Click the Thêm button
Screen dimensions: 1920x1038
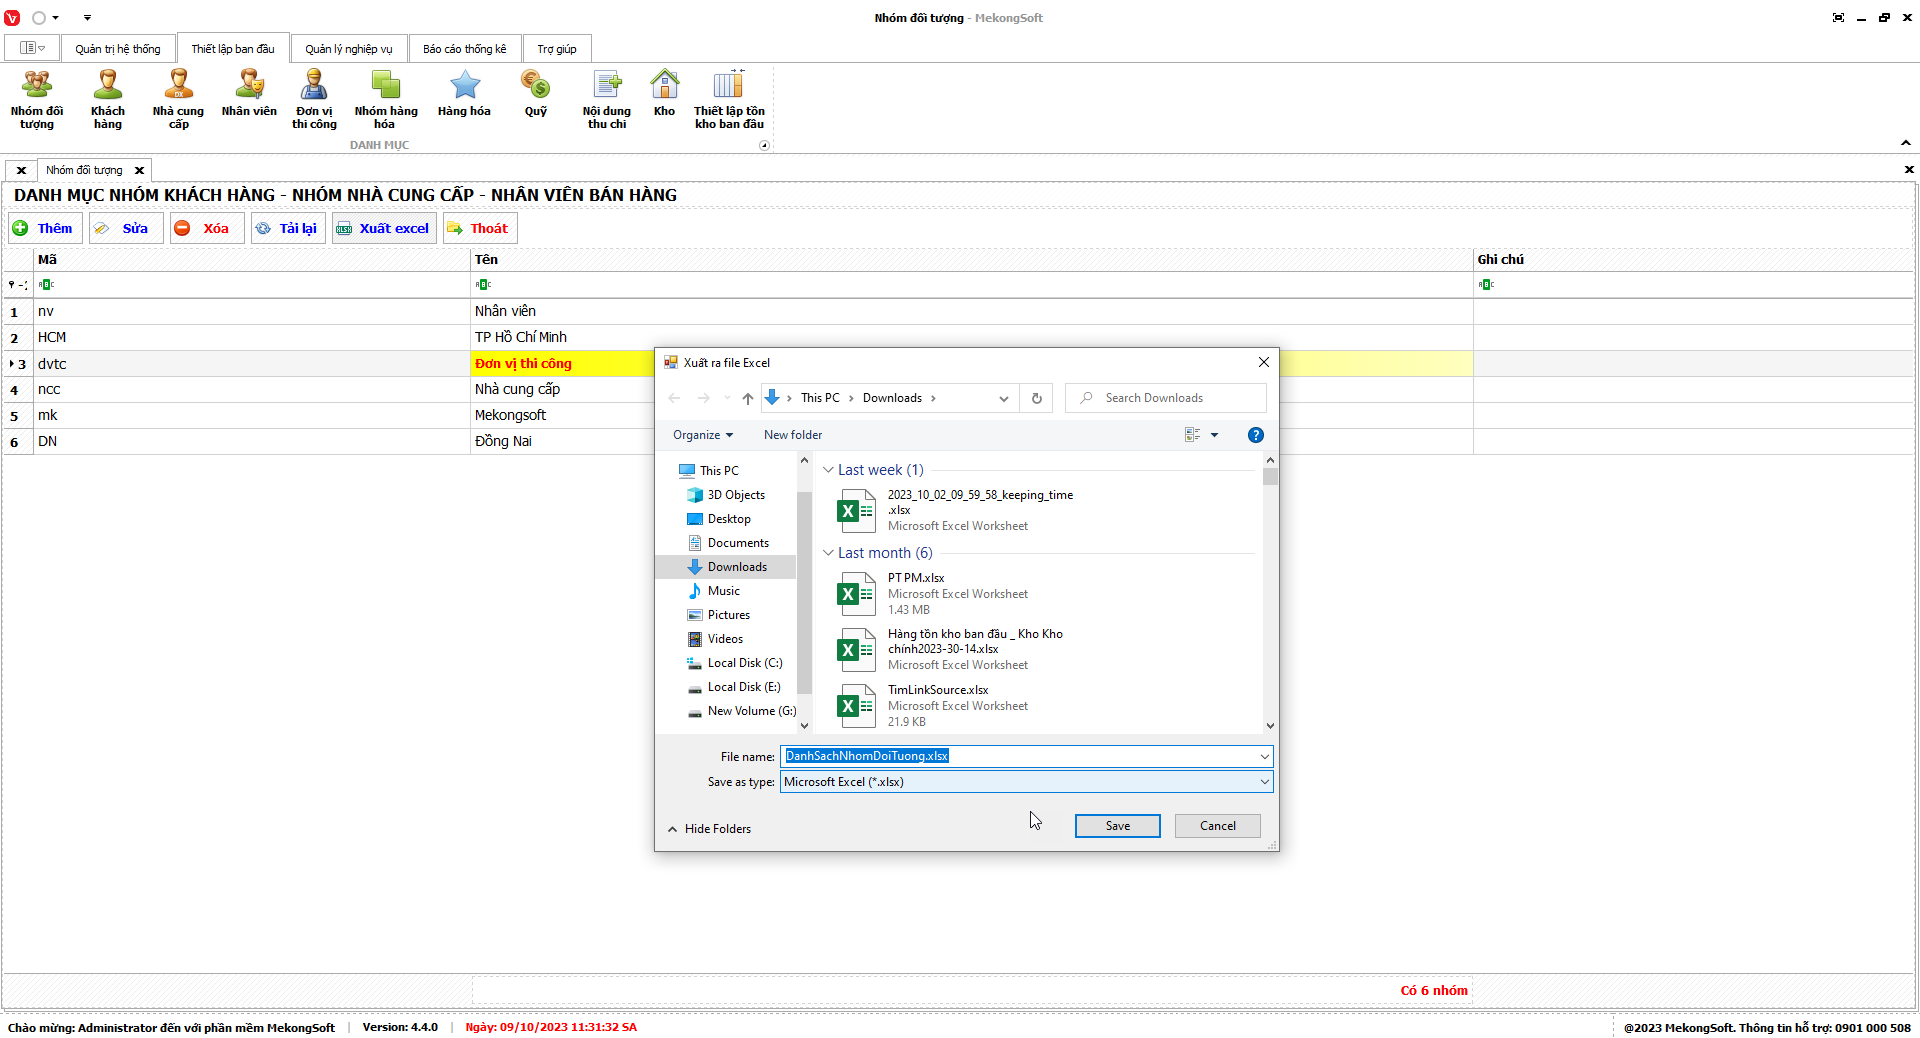click(43, 228)
